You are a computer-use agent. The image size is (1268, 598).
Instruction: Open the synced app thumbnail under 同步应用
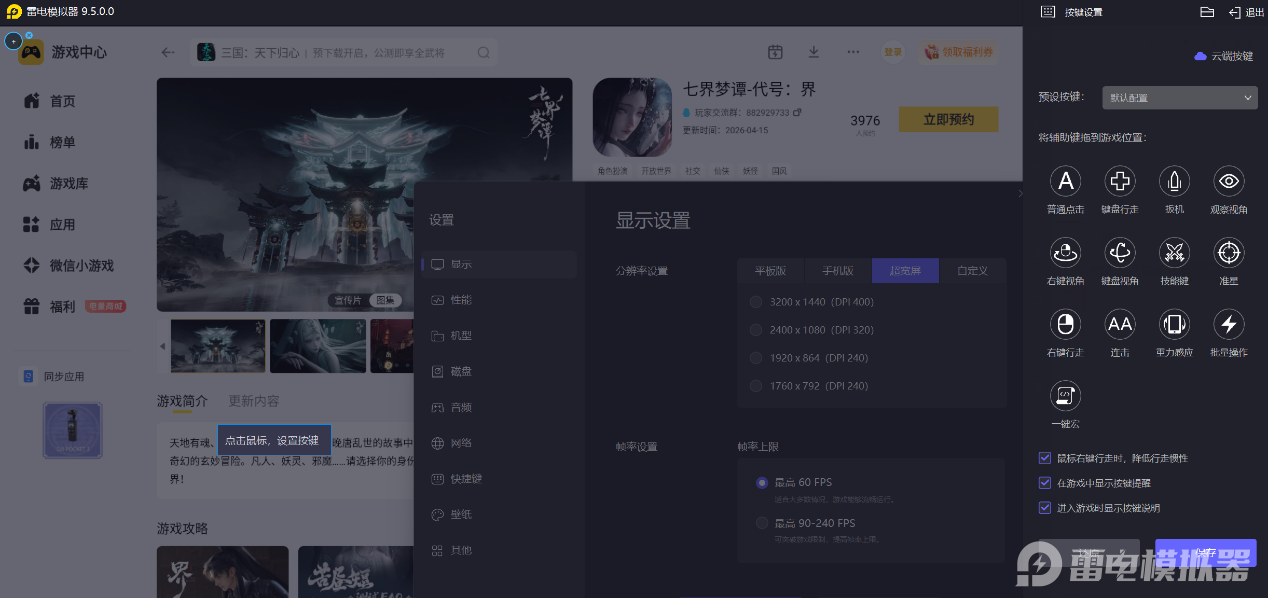72,430
